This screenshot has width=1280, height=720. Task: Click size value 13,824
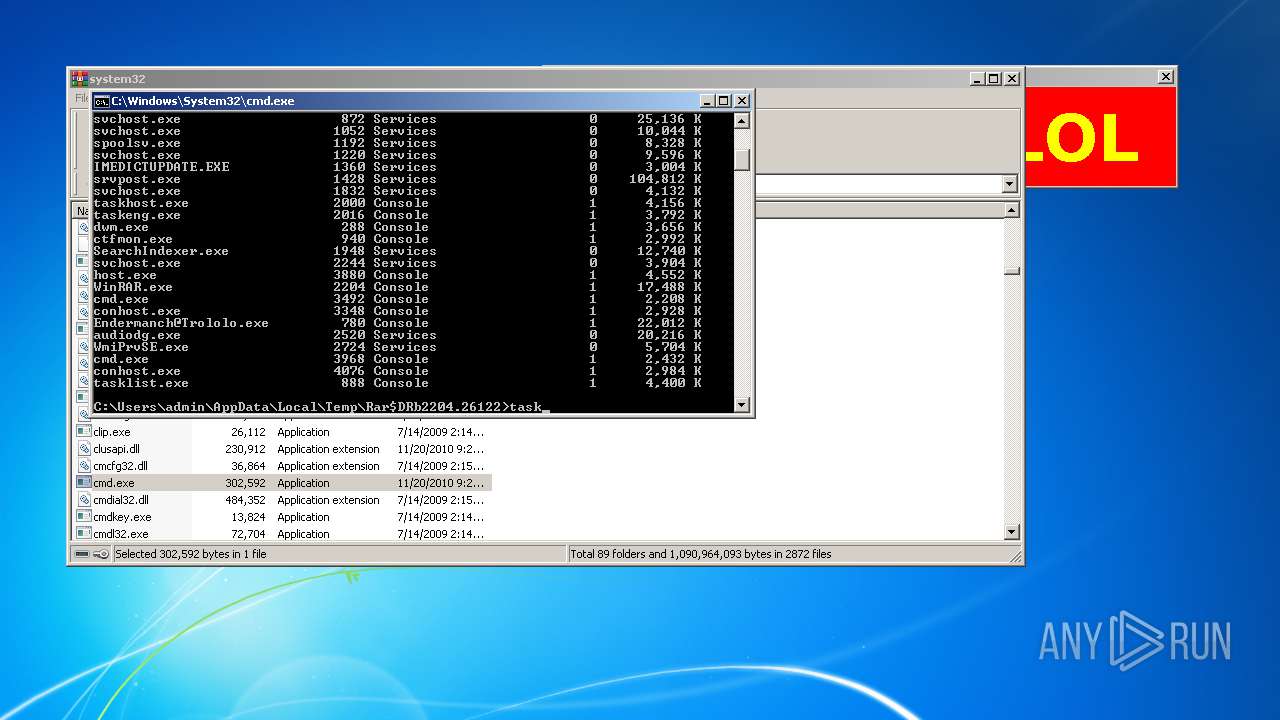(x=248, y=517)
